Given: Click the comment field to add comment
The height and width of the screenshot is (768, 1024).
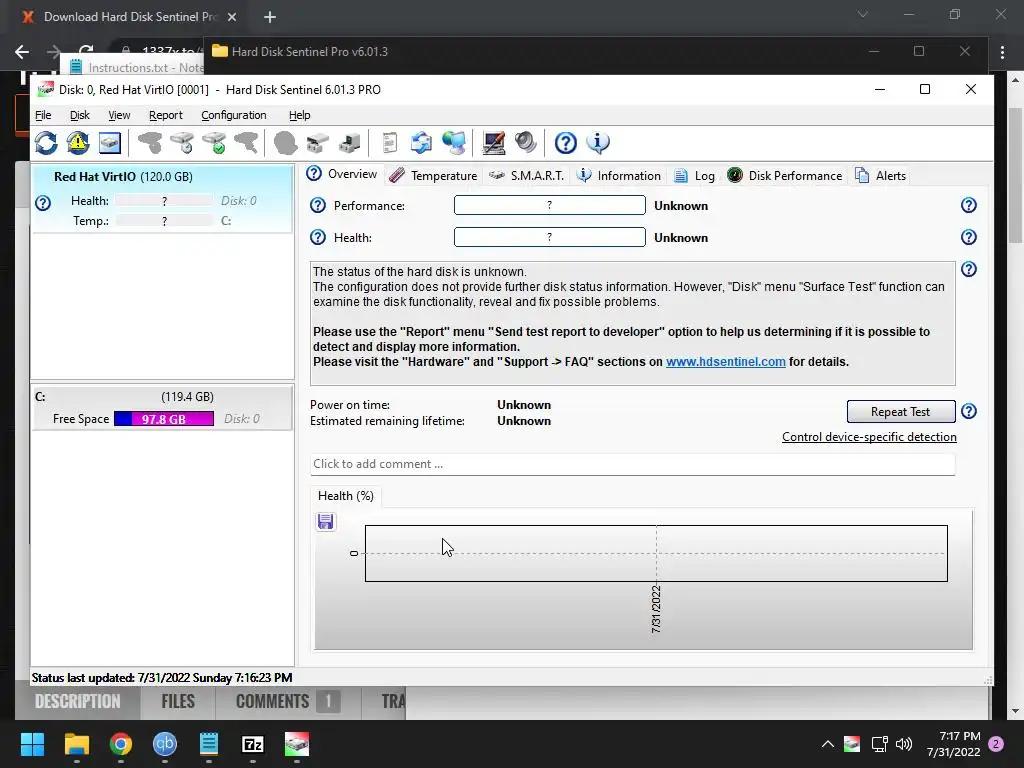Looking at the screenshot, I should click(x=632, y=464).
